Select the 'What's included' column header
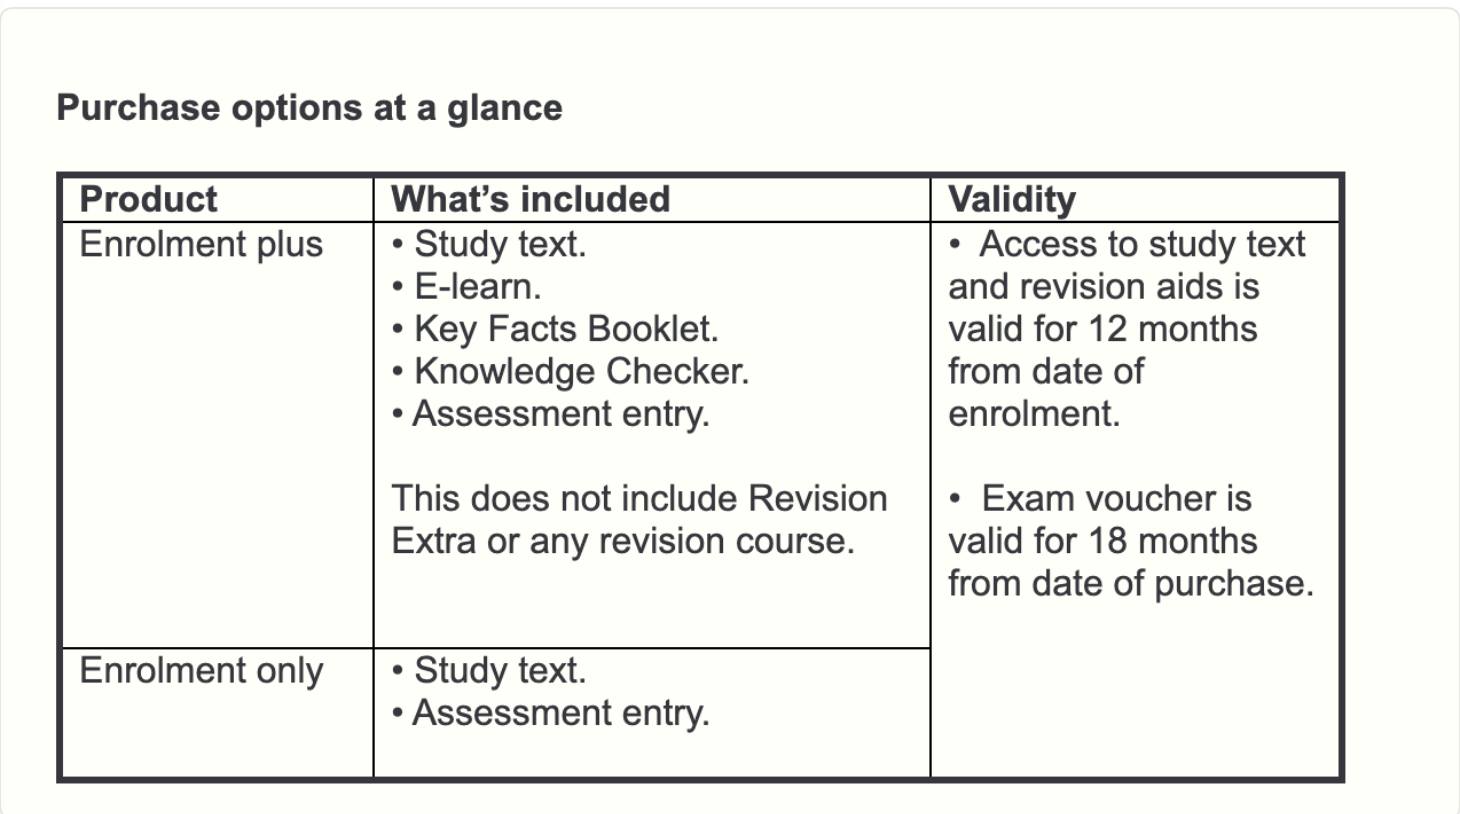Screen dimensions: 1460x814 (x=530, y=199)
